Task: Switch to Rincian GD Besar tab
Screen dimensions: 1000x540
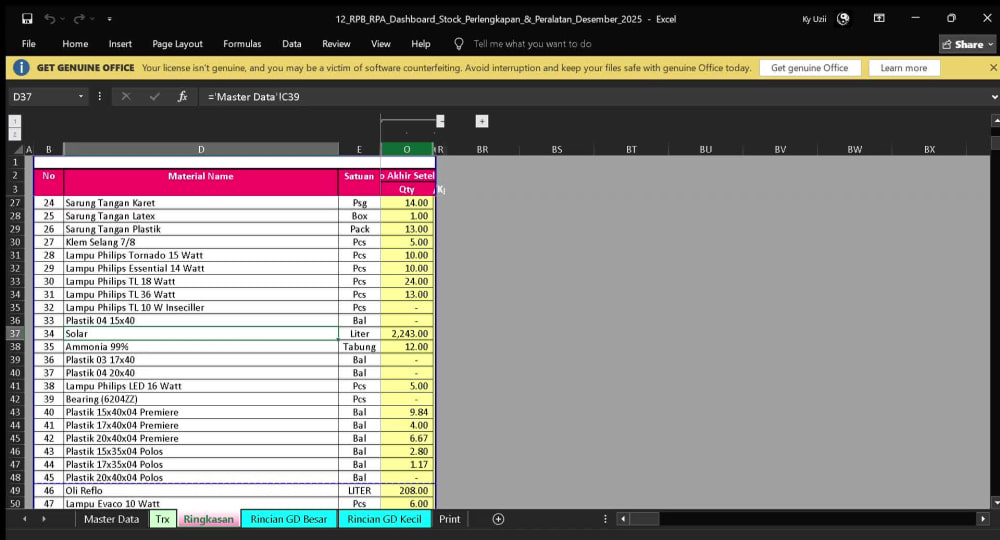Action: (289, 519)
